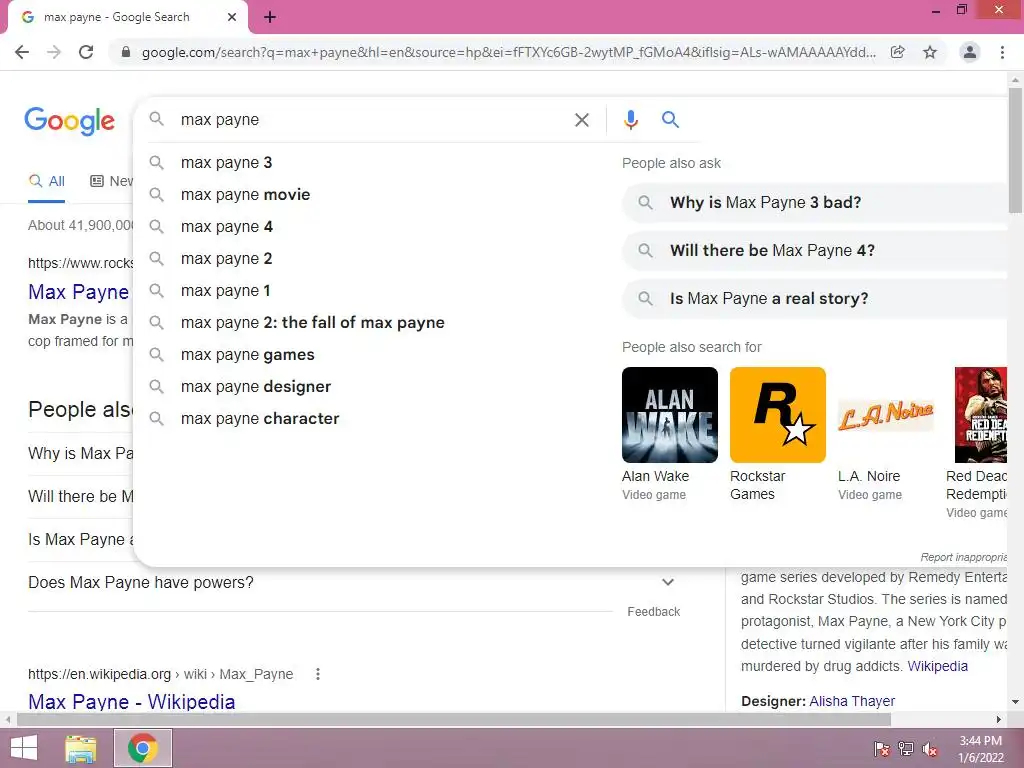Click the Chrome icon in the taskbar
Viewport: 1024px width, 768px height.
(143, 748)
